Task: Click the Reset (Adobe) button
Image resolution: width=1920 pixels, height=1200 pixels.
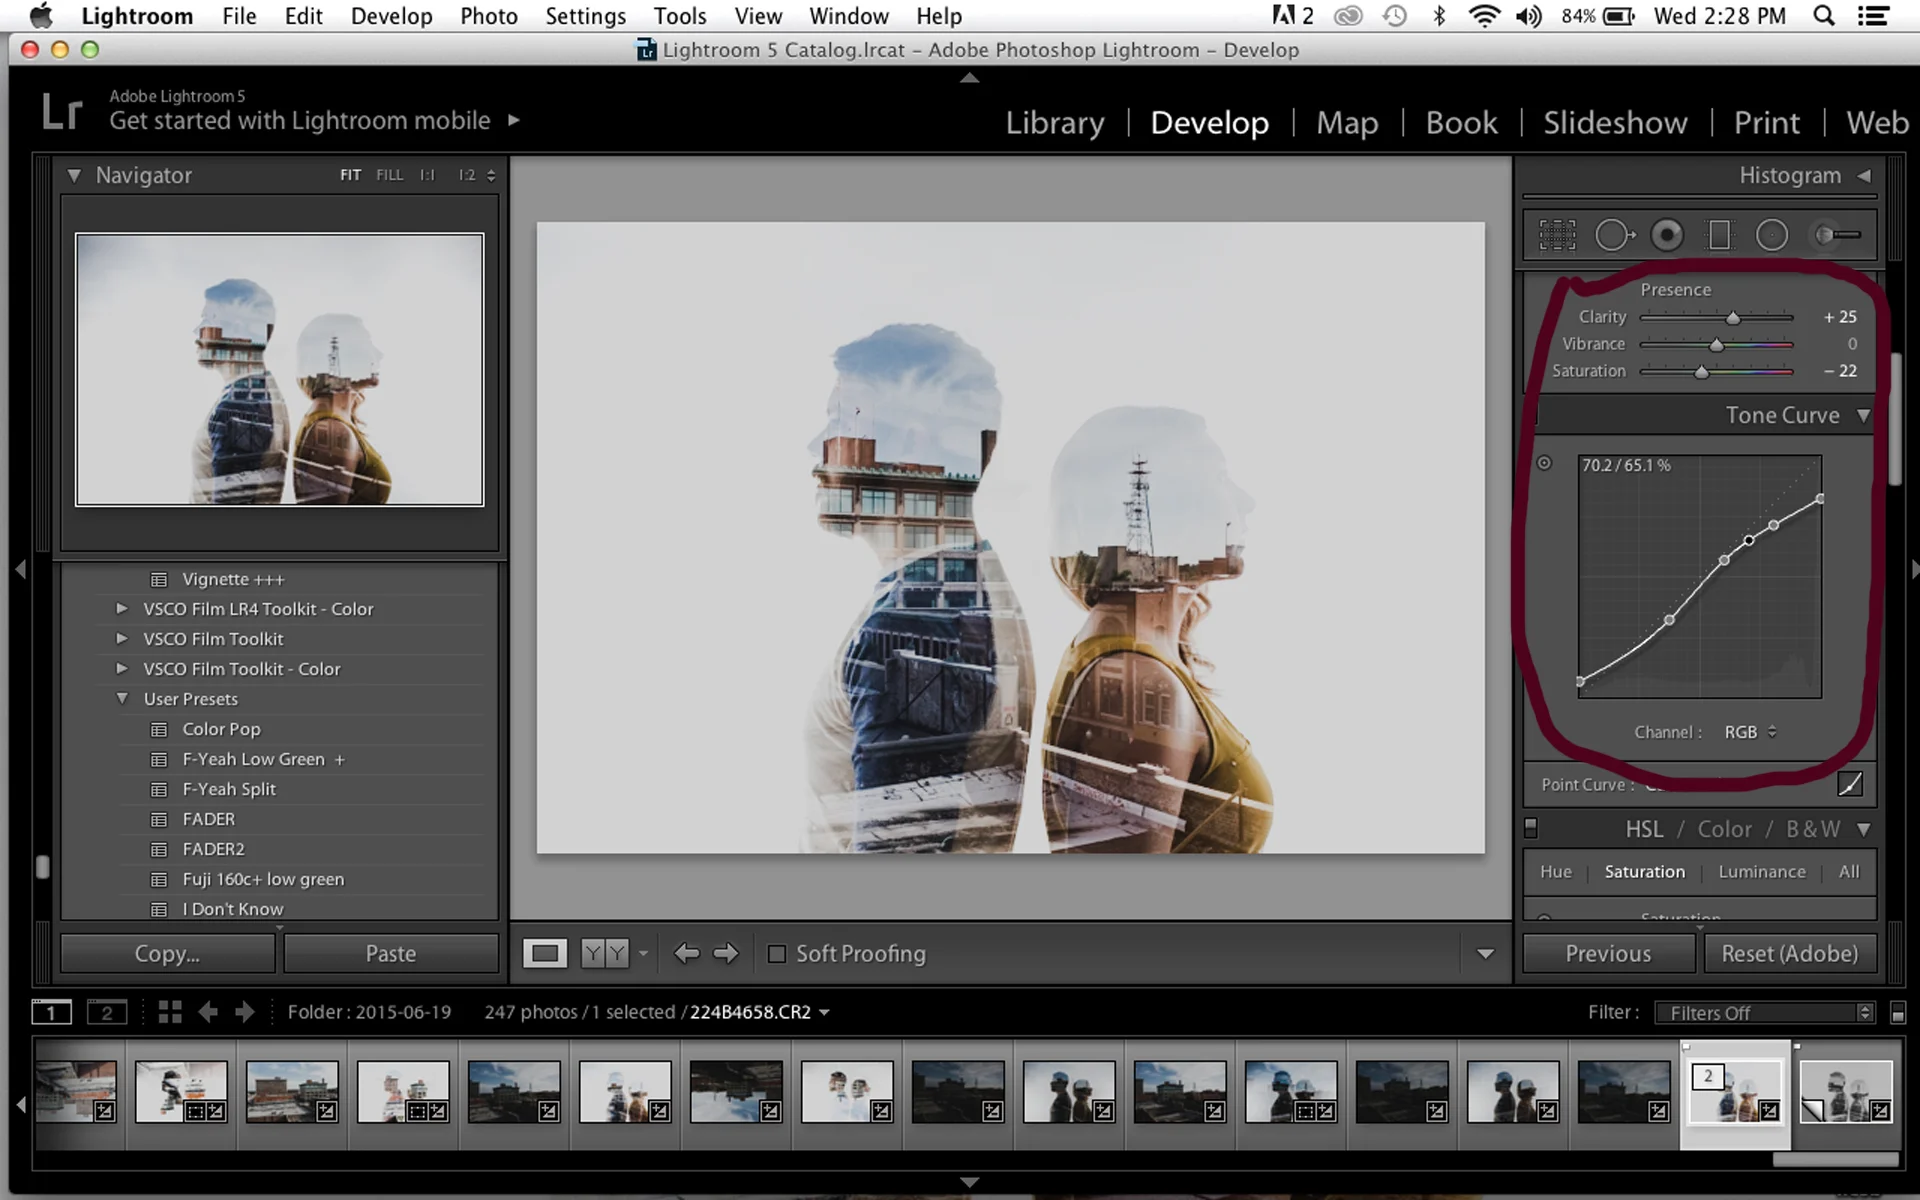Action: (x=1789, y=954)
